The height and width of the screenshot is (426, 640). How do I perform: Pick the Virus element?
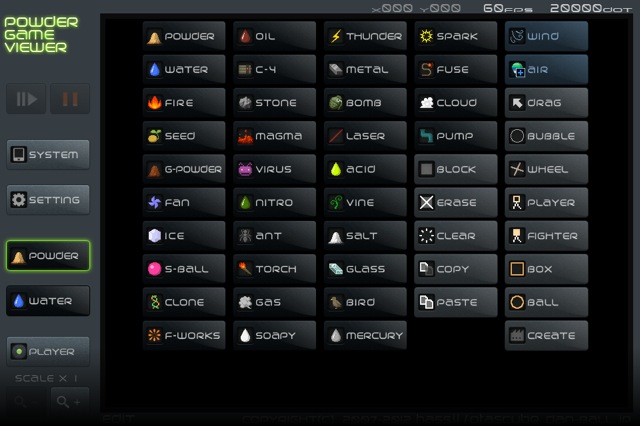pyautogui.click(x=275, y=169)
